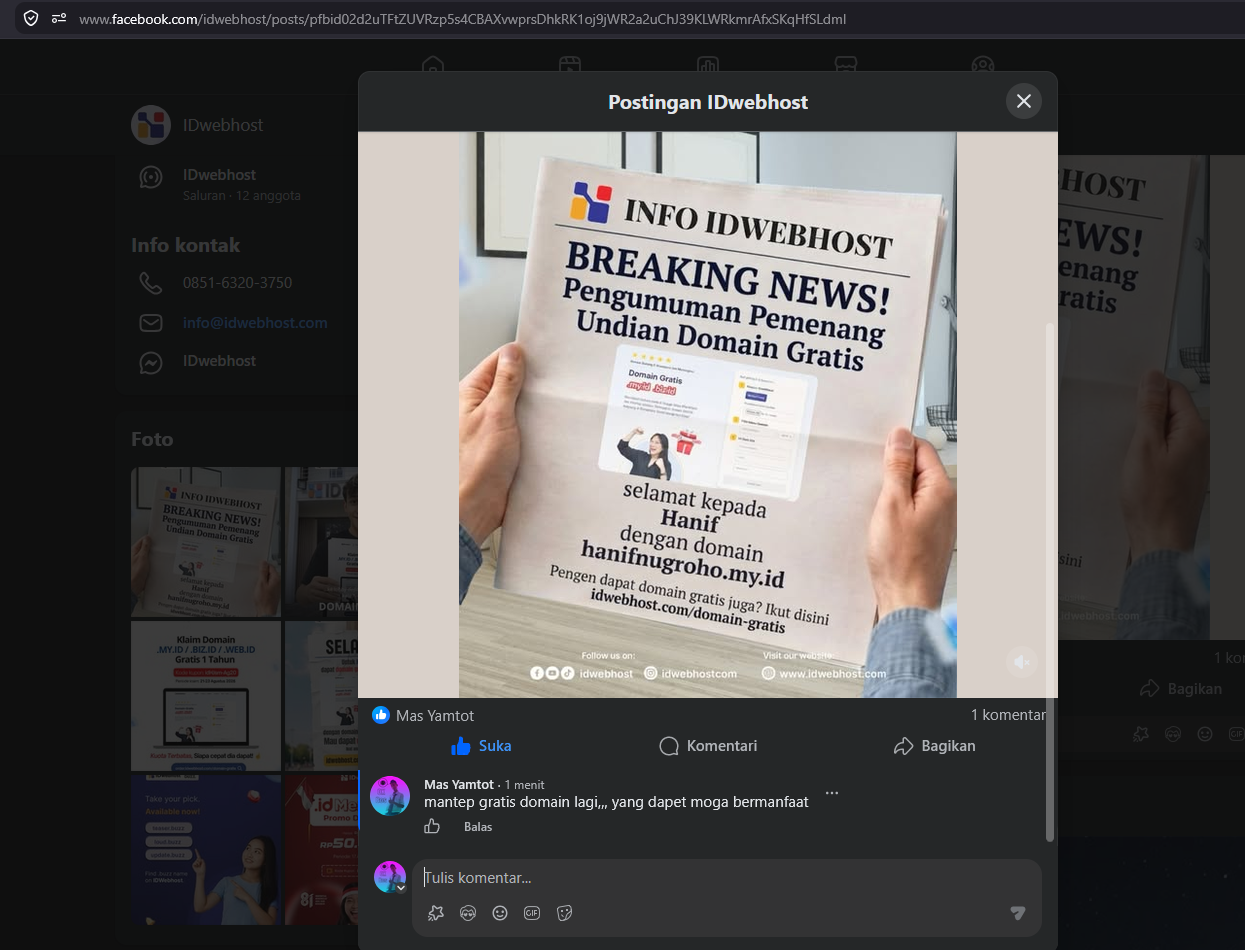1245x950 pixels.
Task: Insert an avatar sticker in the comment box
Action: point(435,913)
